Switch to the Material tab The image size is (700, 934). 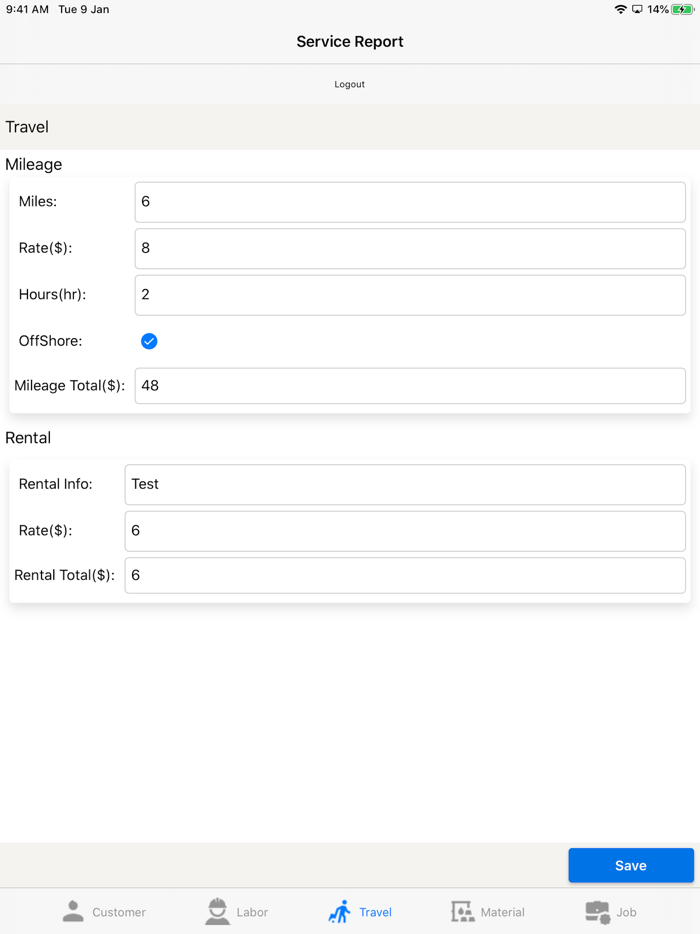coord(488,911)
